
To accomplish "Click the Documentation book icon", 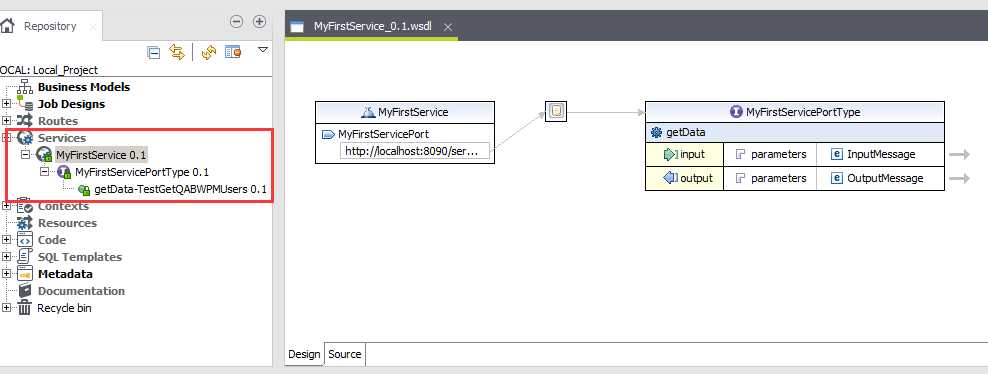I will 25,291.
